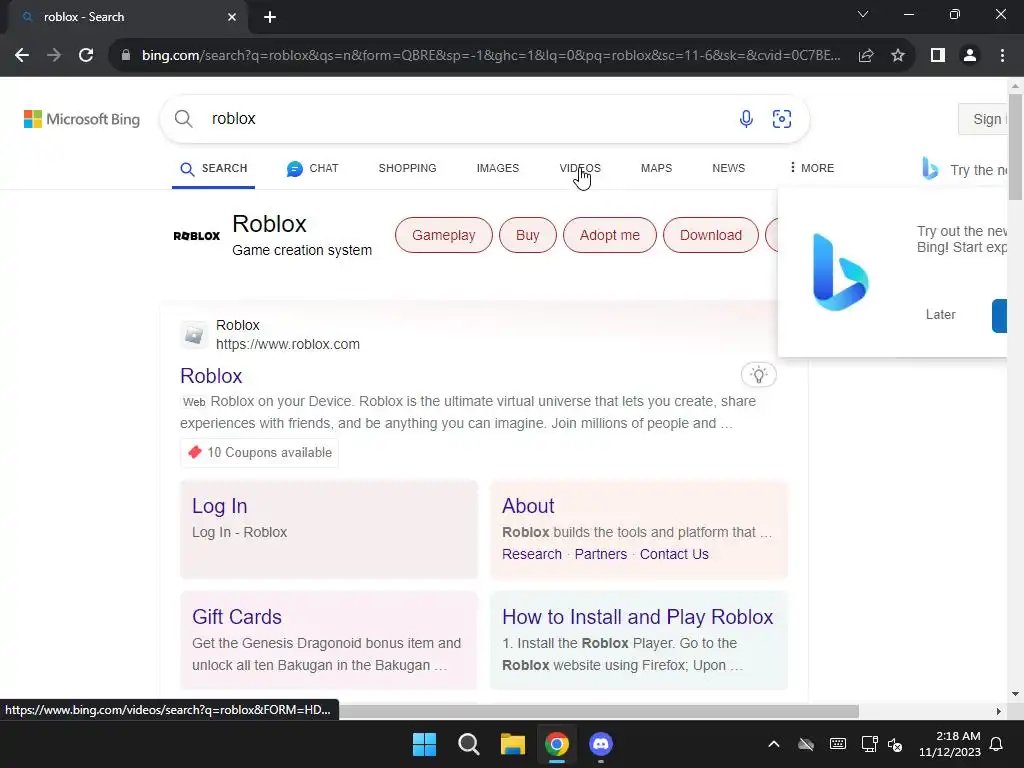
Task: Open the Log In sitelink
Action: click(x=219, y=506)
